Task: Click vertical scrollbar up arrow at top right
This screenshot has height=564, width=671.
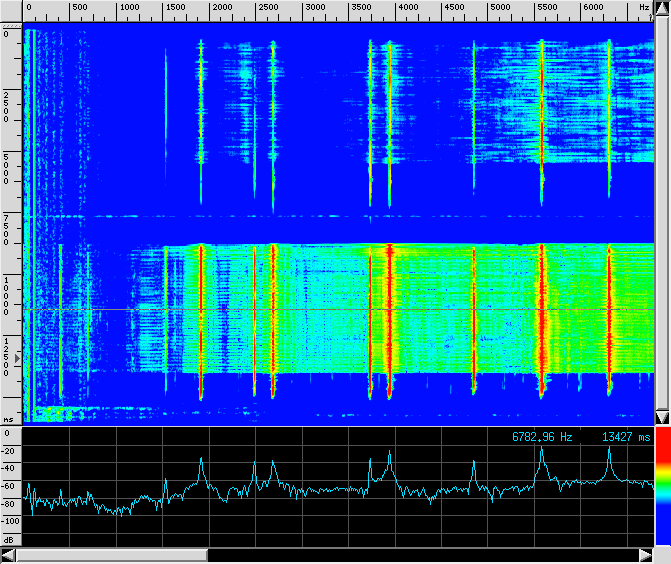Action: coord(662,7)
